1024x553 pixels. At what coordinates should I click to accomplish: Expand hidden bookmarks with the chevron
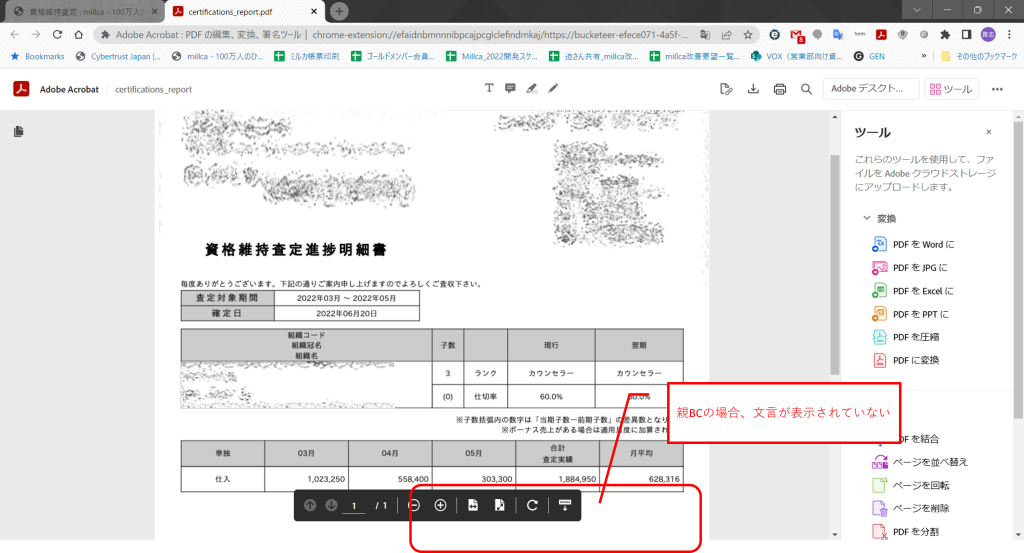point(922,56)
